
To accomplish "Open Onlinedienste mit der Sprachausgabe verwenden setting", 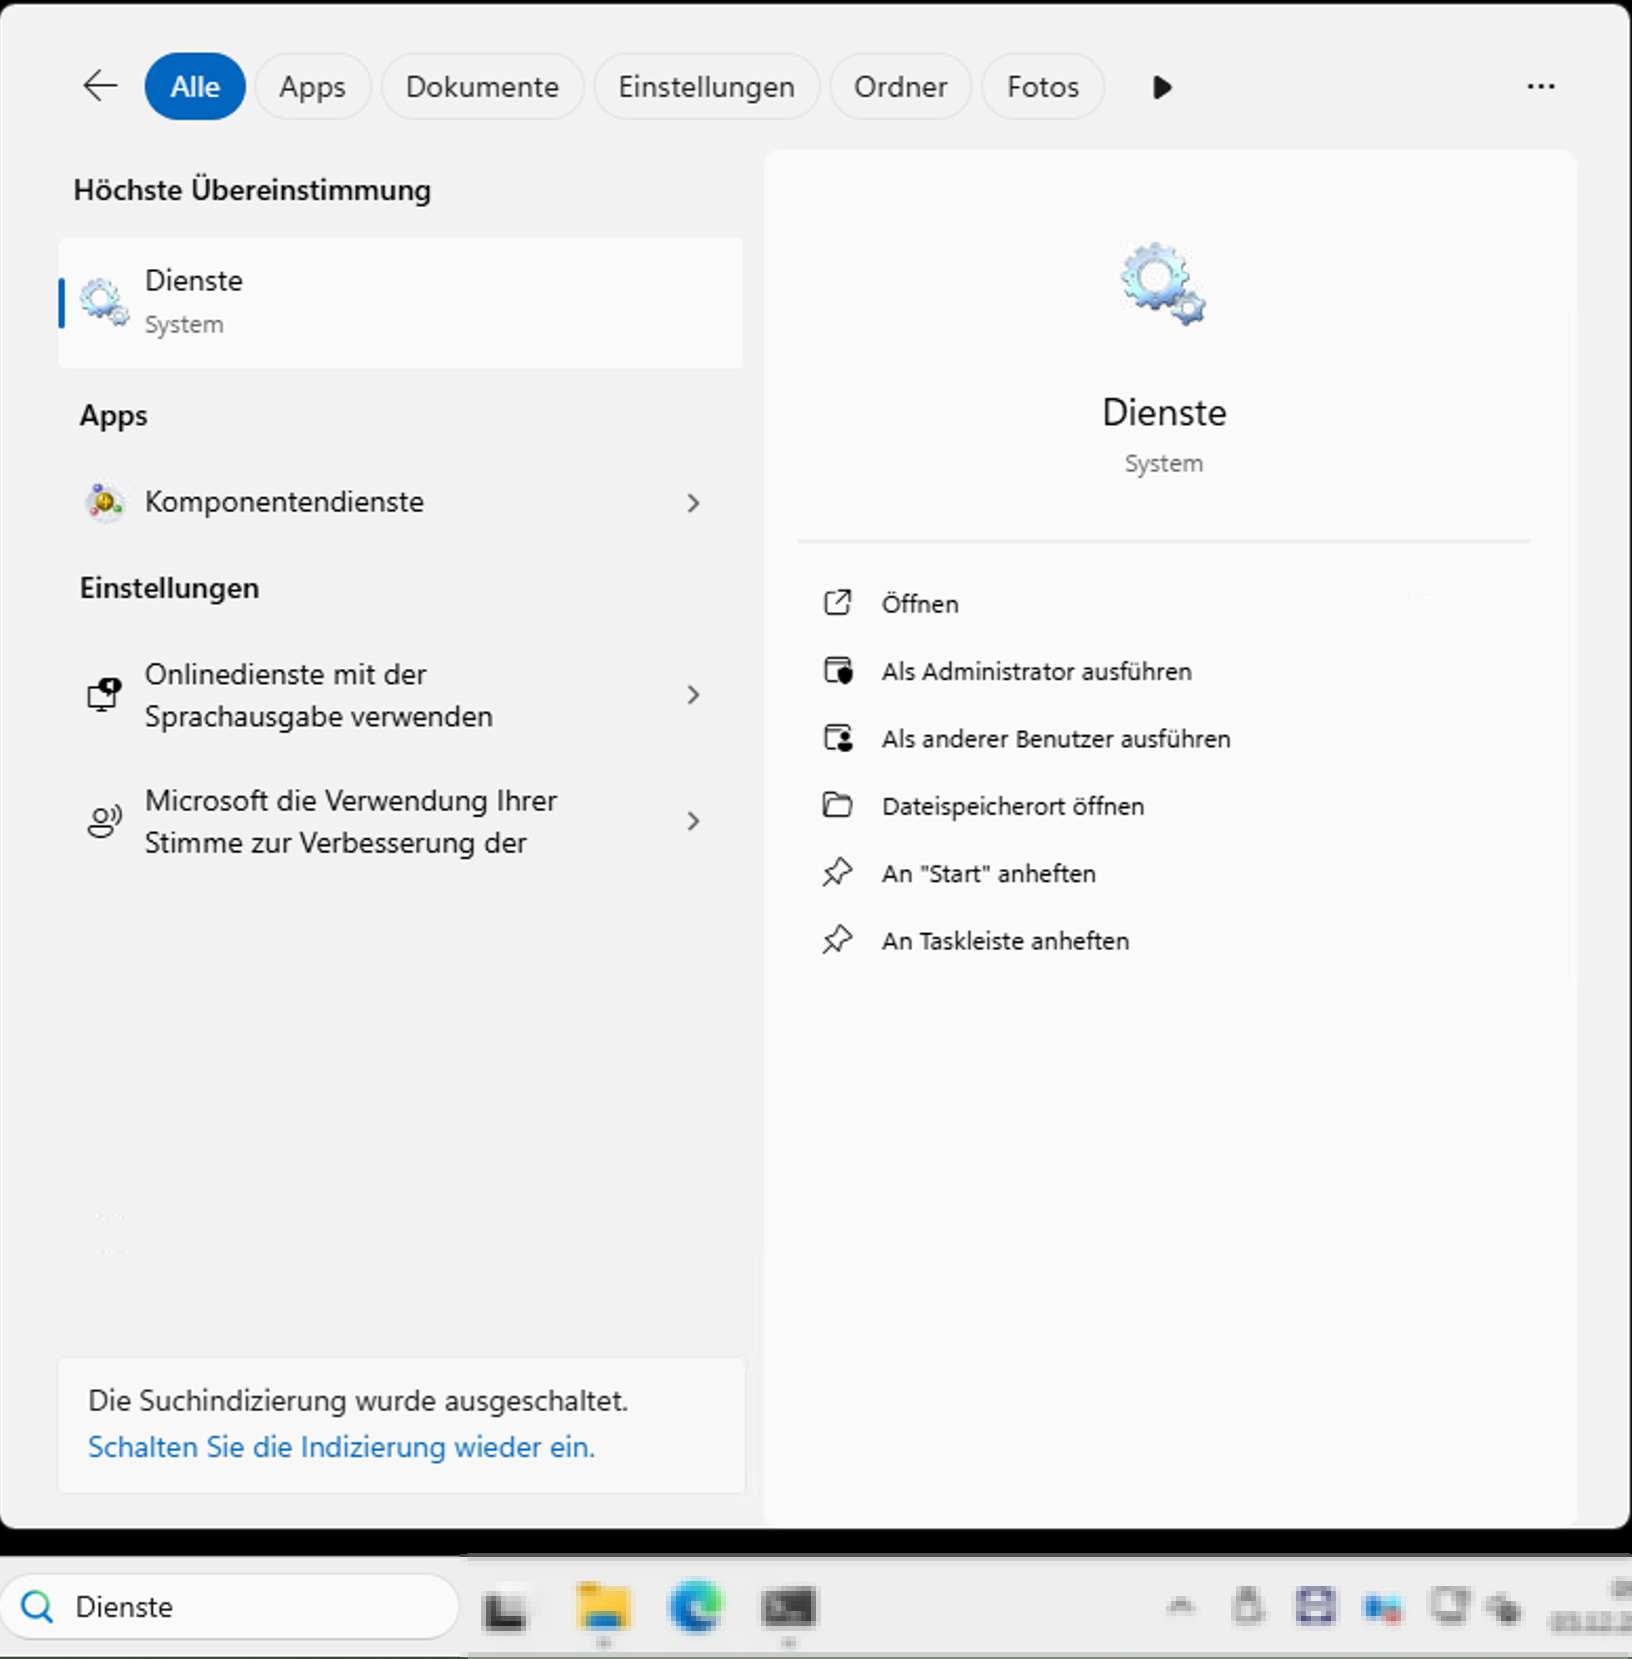I will [x=400, y=695].
